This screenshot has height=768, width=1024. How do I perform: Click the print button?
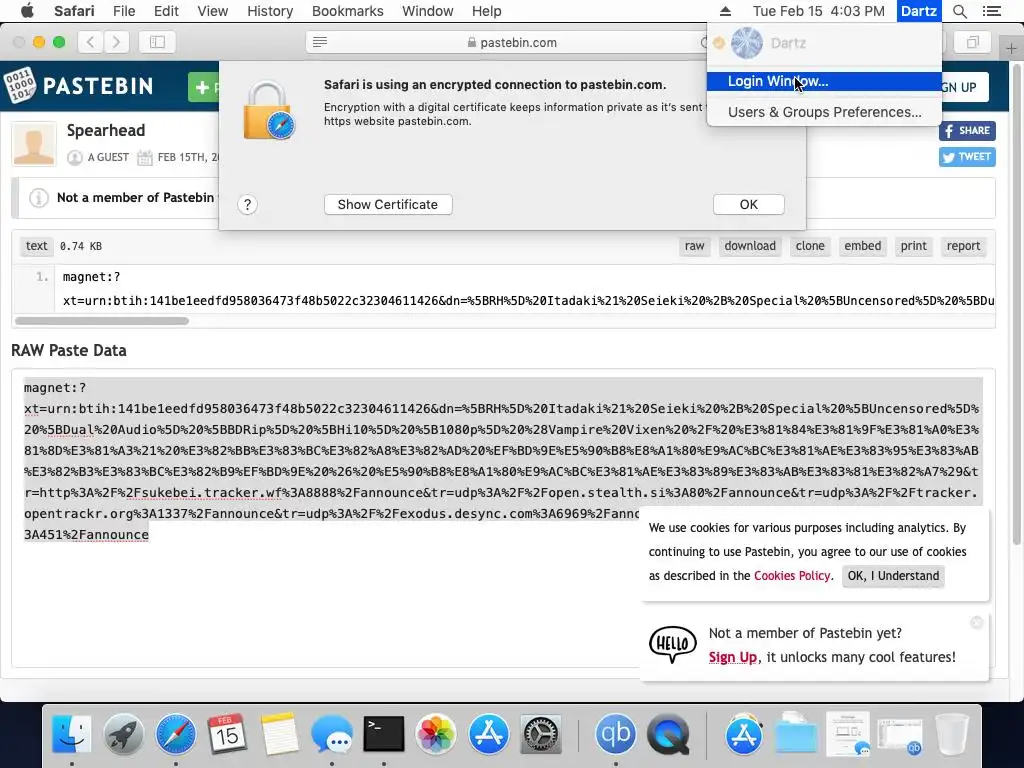pyautogui.click(x=913, y=246)
